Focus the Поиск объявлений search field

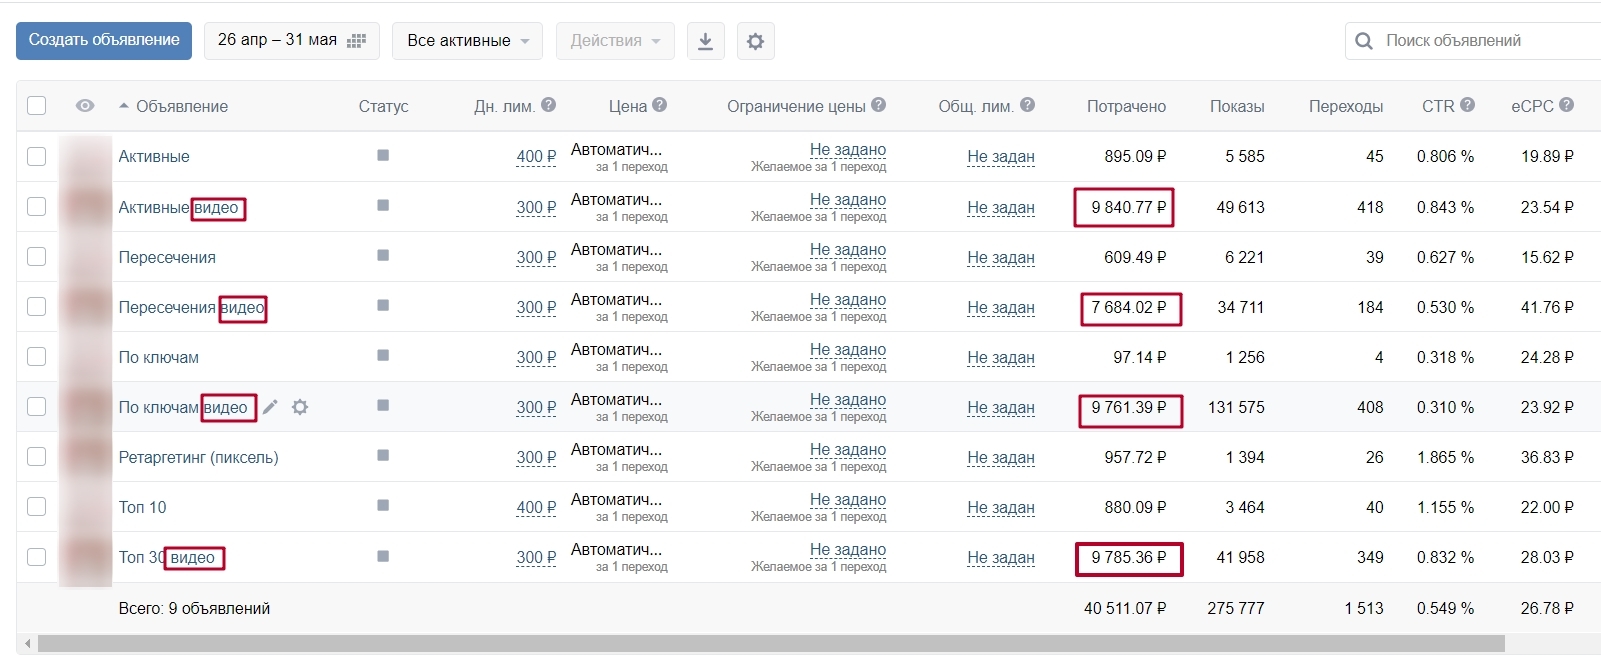click(1480, 41)
